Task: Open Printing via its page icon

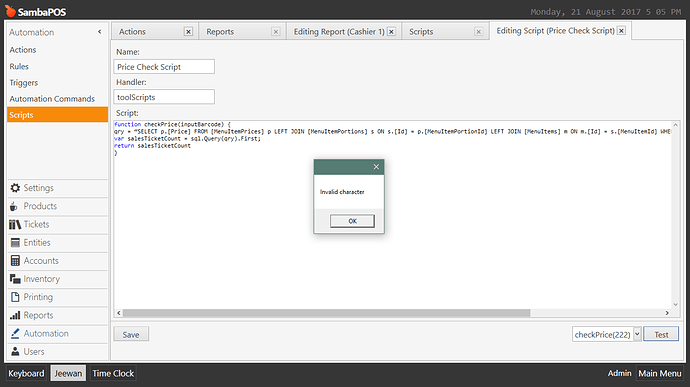Action: pyautogui.click(x=15, y=297)
